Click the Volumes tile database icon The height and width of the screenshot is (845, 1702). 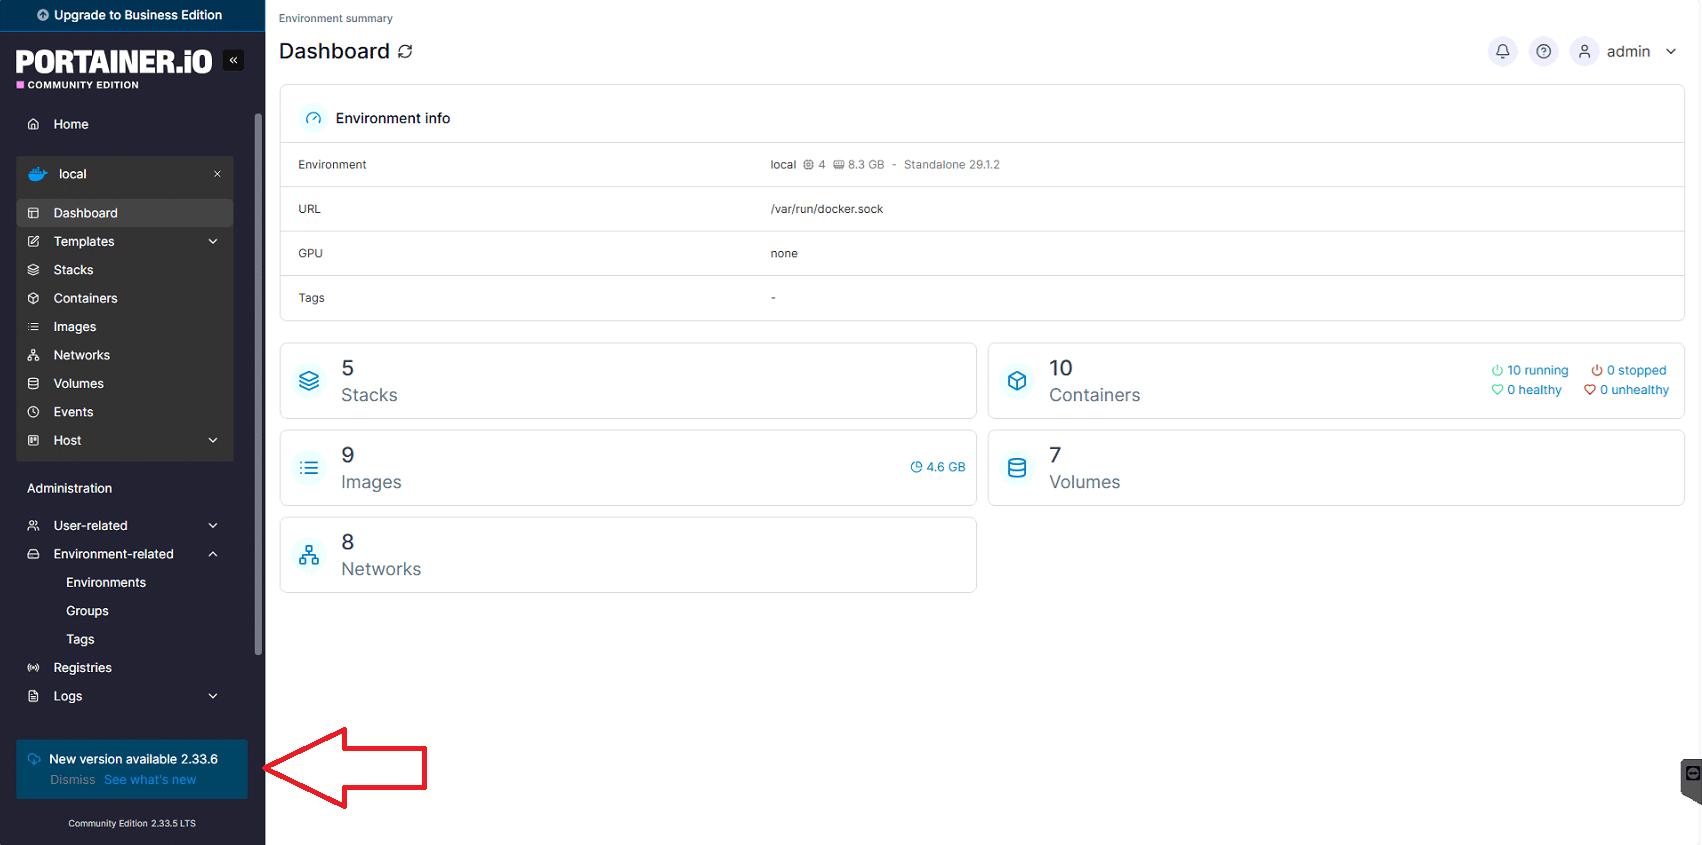point(1017,468)
